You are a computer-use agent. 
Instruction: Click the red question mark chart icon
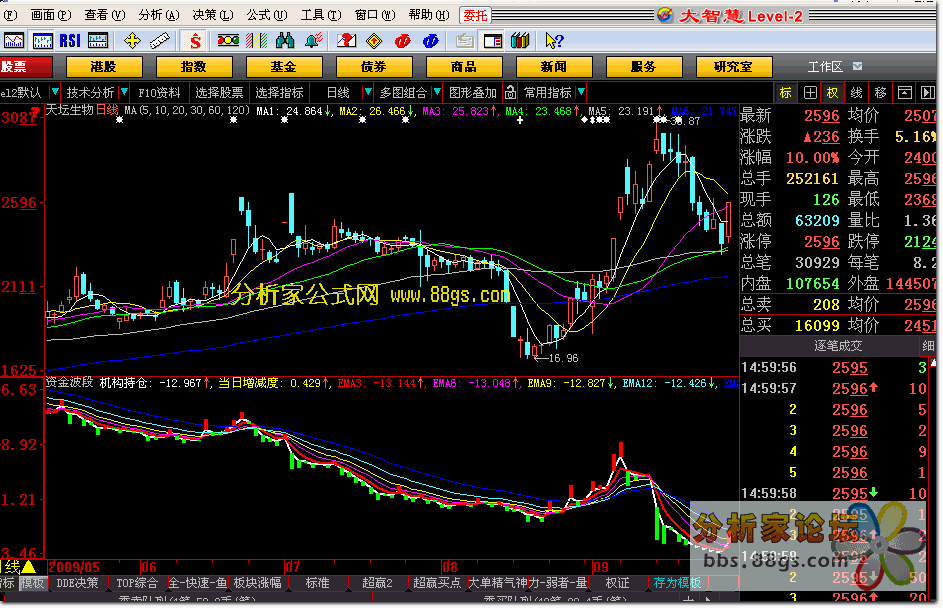[x=346, y=40]
